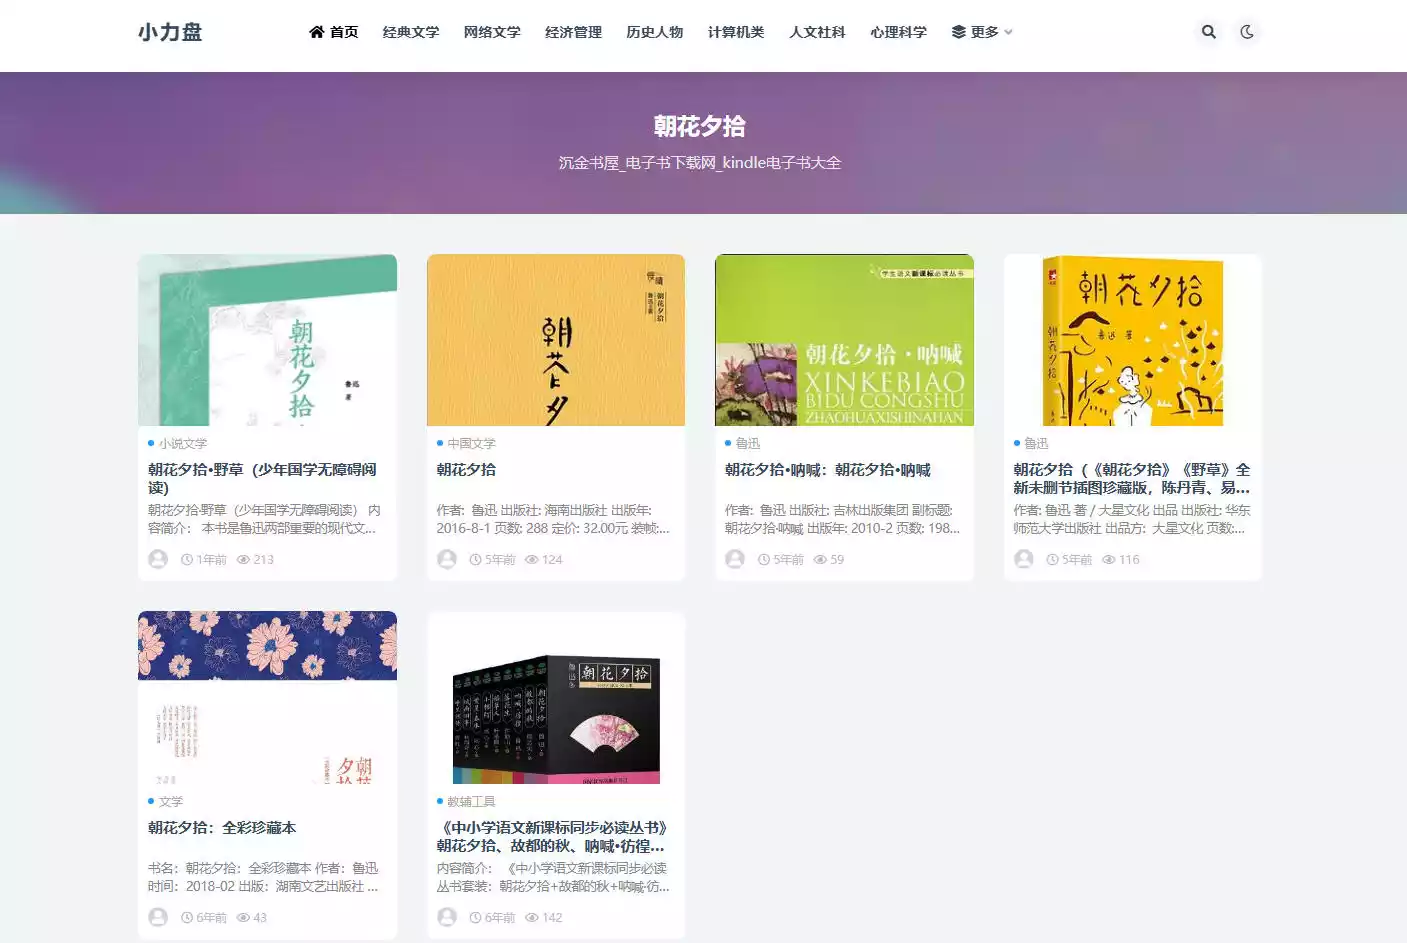Click eye views icon beside 124
This screenshot has width=1407, height=943.
tap(532, 560)
